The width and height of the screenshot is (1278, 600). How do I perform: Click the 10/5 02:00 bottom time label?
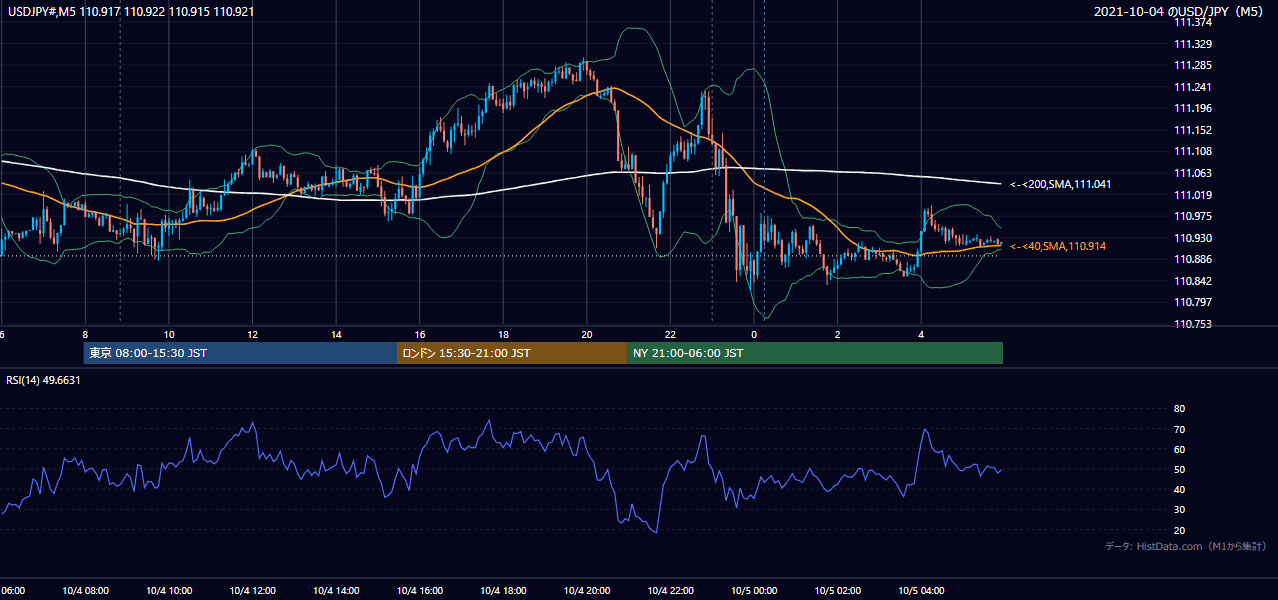[837, 590]
